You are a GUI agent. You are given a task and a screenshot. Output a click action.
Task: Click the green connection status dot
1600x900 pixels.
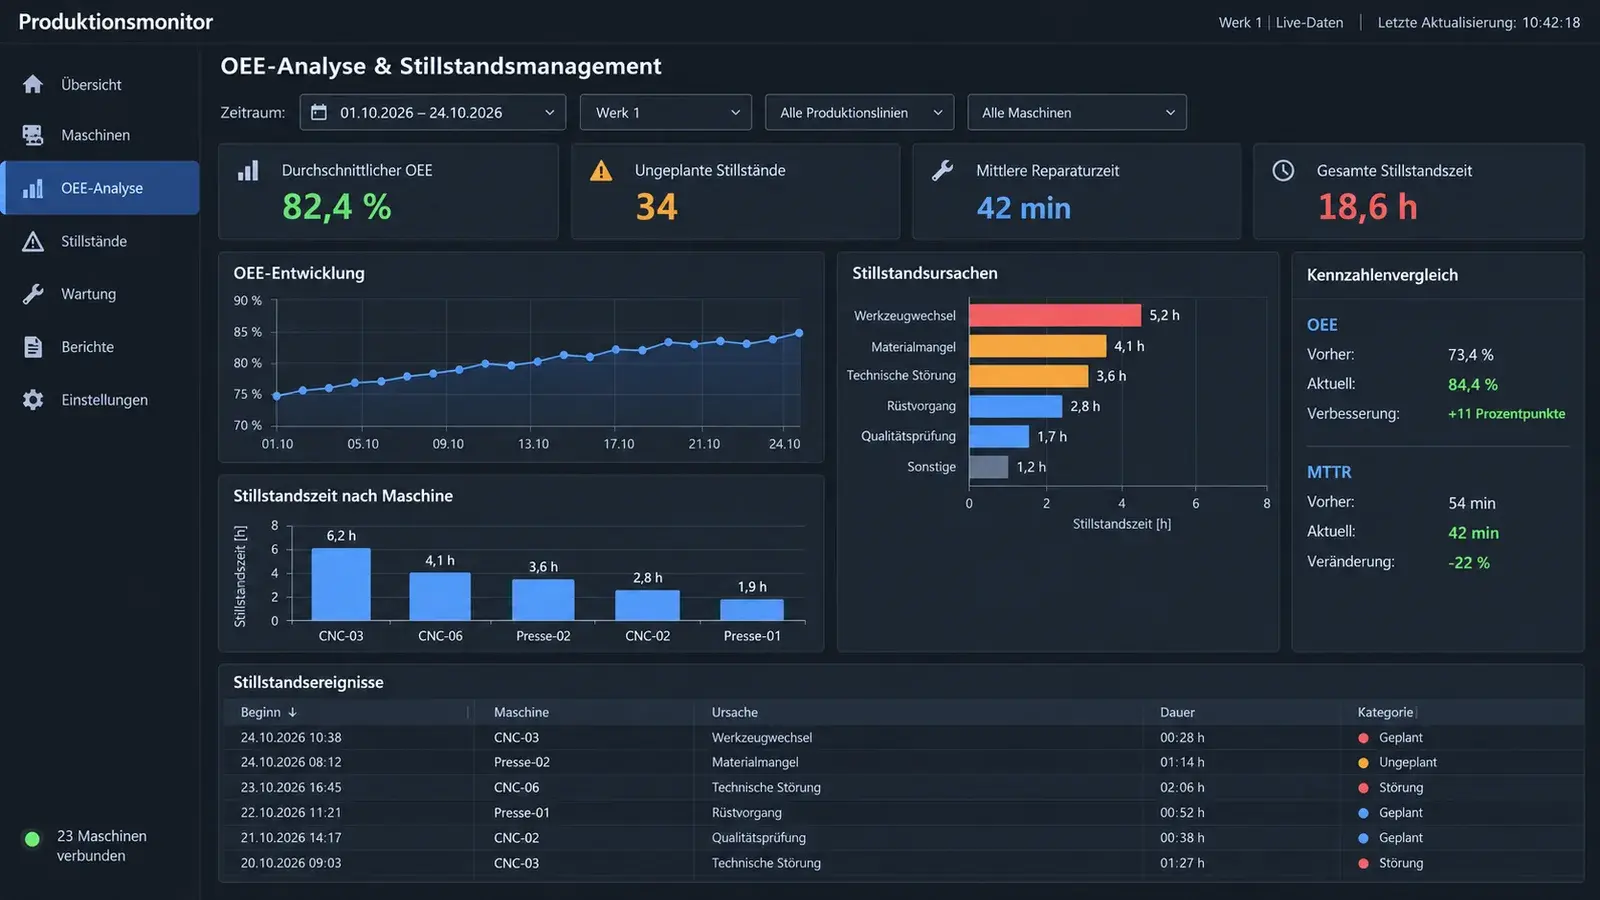pyautogui.click(x=32, y=839)
